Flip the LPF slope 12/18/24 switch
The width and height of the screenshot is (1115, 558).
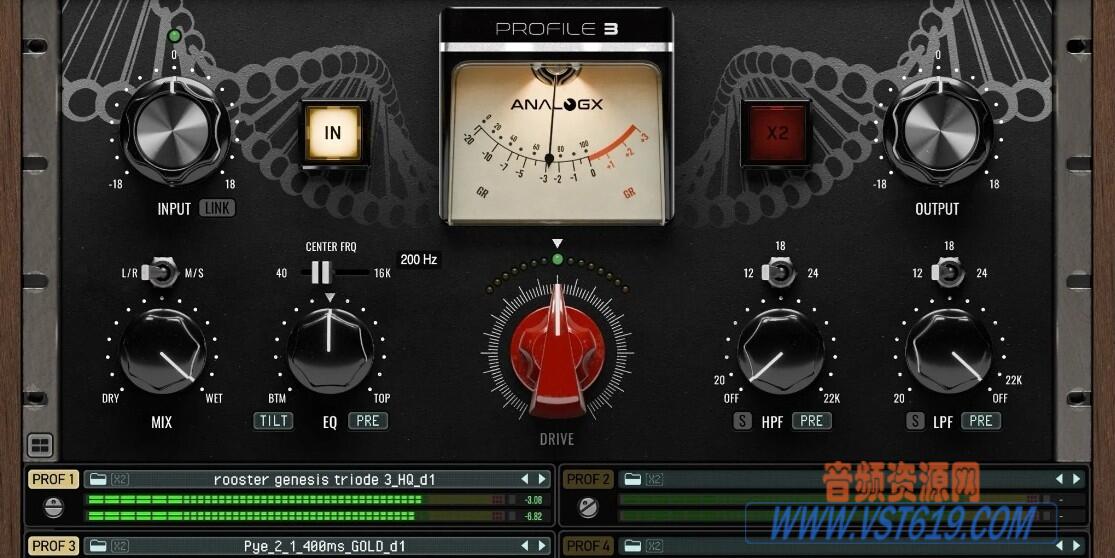coord(949,272)
